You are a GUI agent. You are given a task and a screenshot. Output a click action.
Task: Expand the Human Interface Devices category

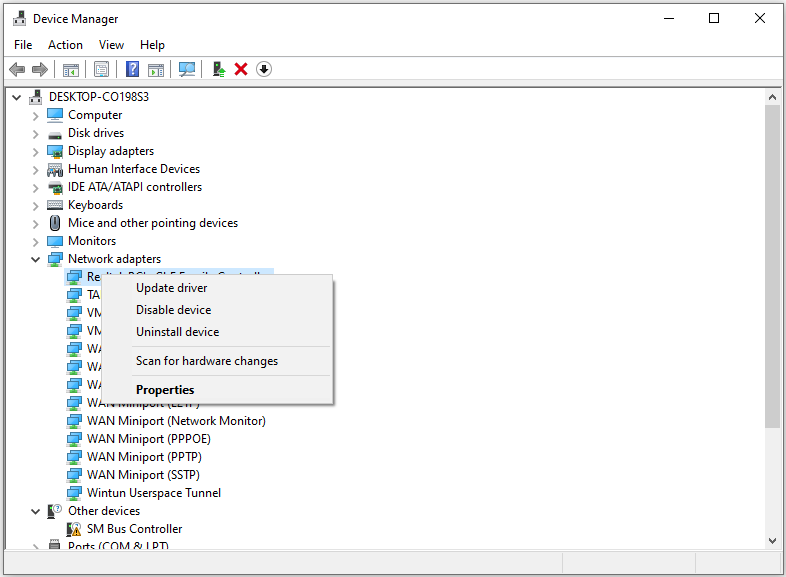pyautogui.click(x=36, y=170)
